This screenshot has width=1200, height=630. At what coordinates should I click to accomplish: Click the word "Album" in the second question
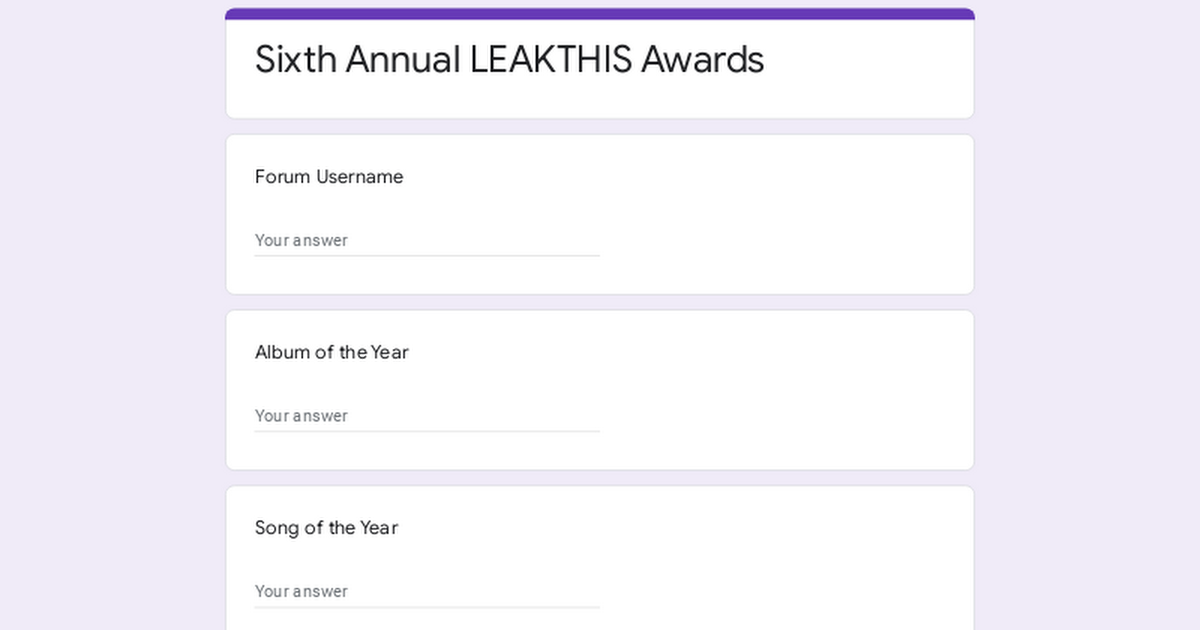282,352
